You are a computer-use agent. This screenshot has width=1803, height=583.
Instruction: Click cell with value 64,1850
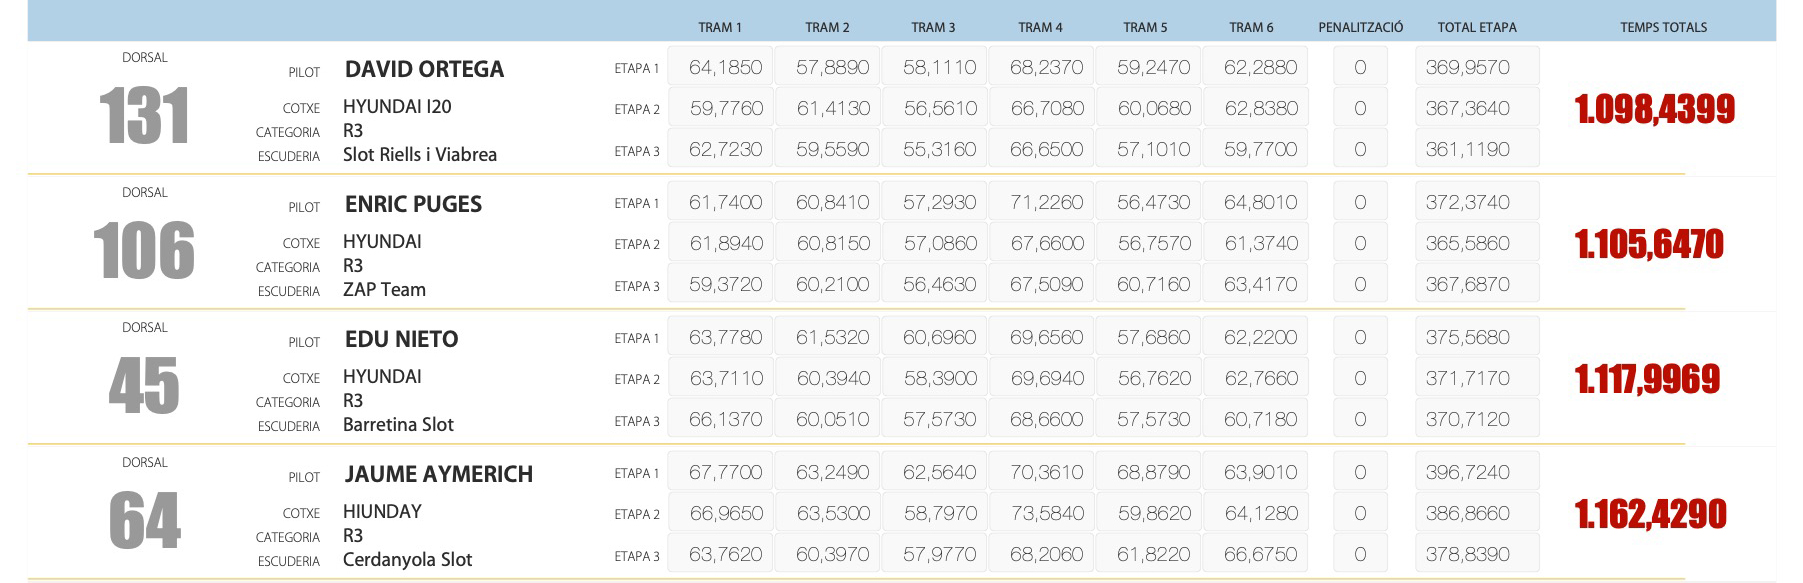[725, 67]
